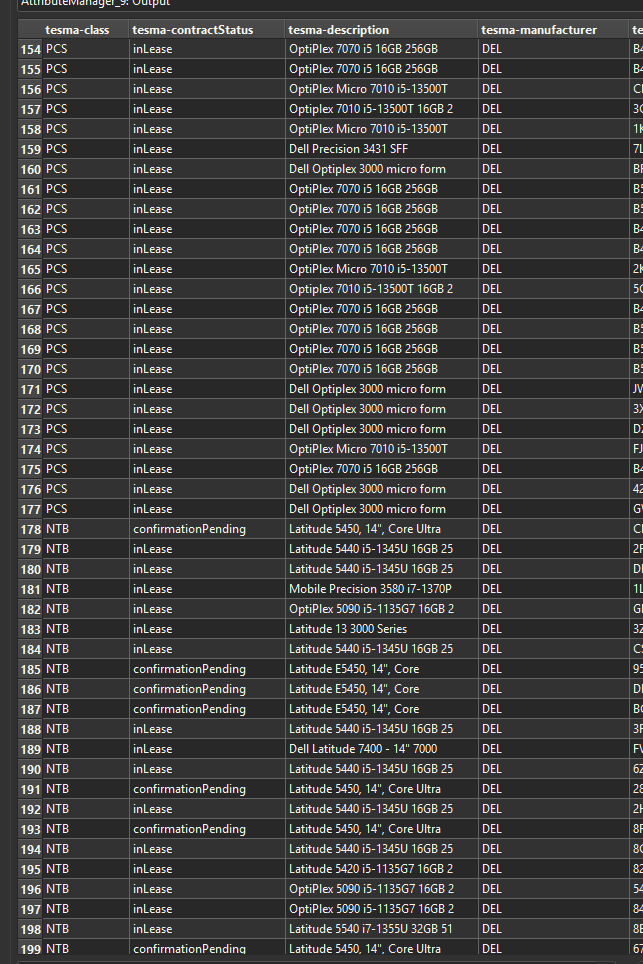
Task: Click row number 161
Action: coord(30,189)
